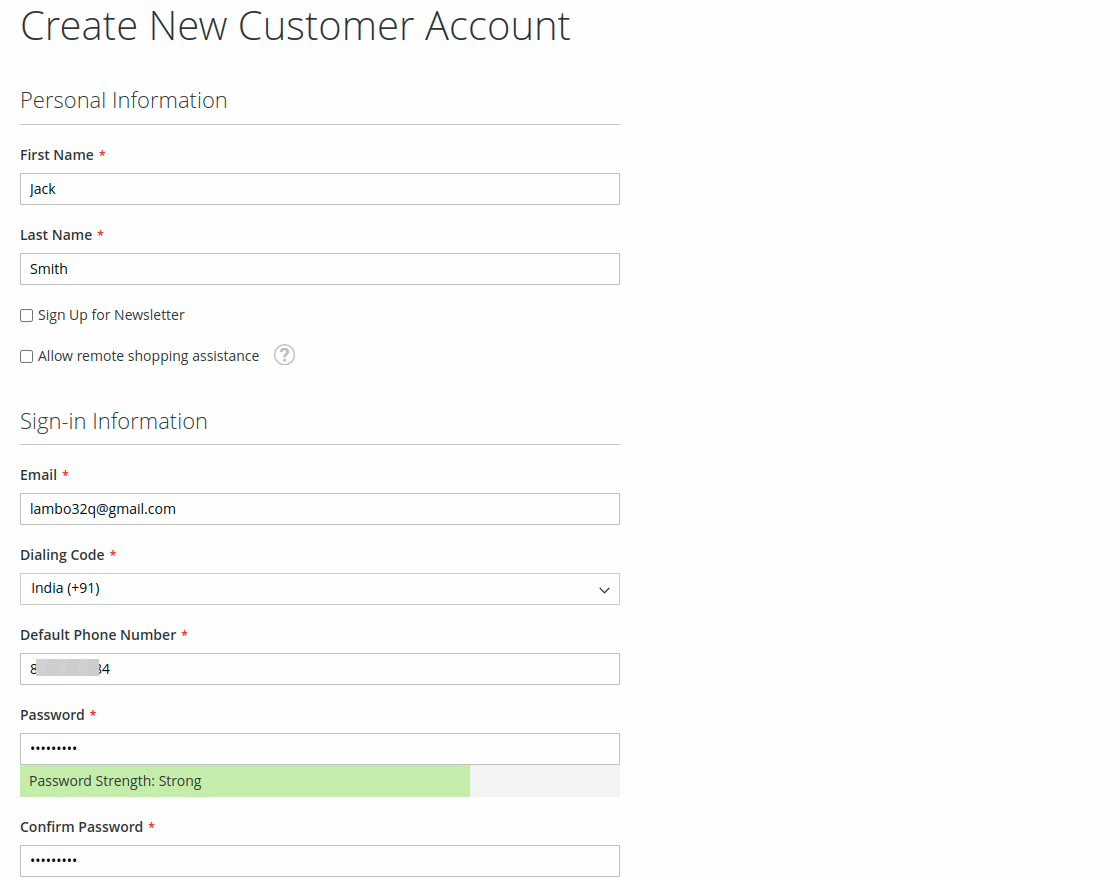Open the help tooltip beside remote shopping assistance
The width and height of the screenshot is (1120, 880).
pyautogui.click(x=284, y=355)
